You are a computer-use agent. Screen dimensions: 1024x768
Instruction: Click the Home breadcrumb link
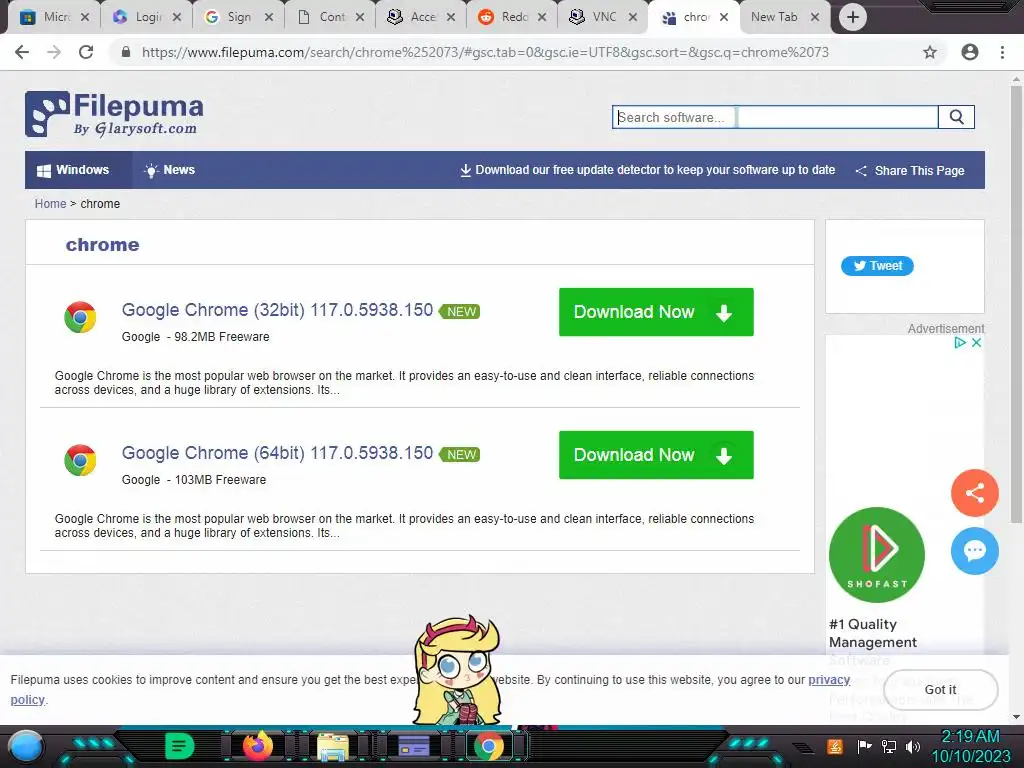click(x=50, y=204)
